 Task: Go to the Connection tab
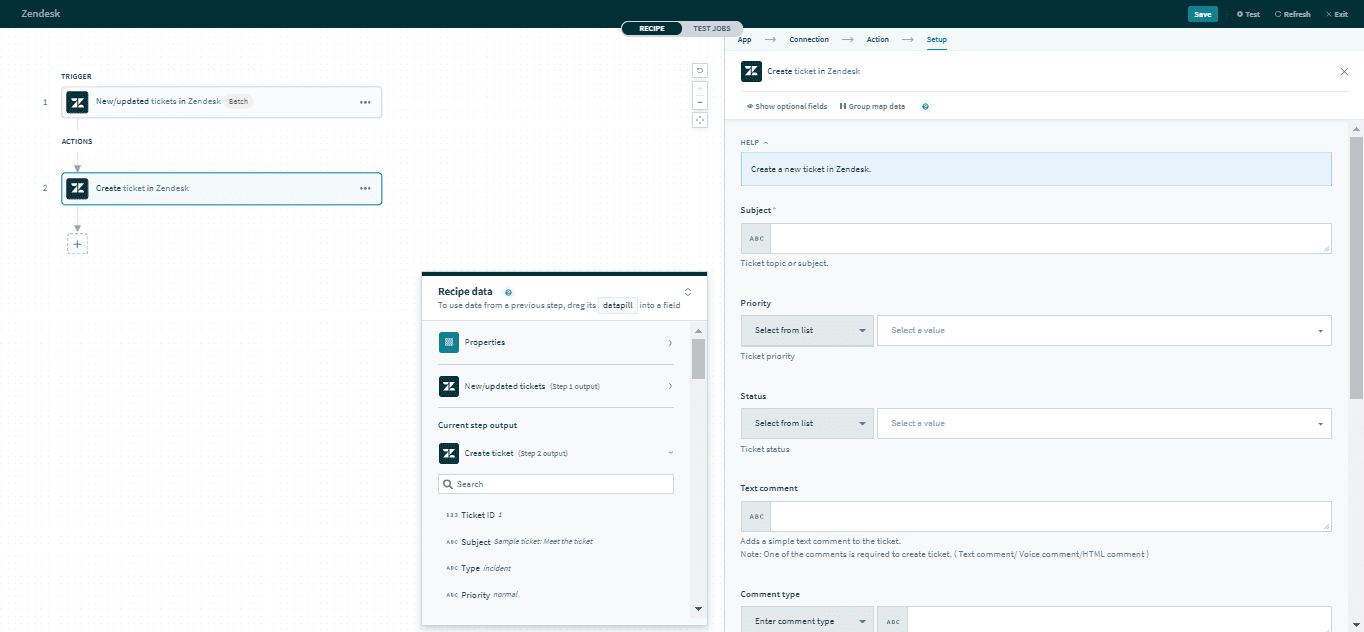click(809, 40)
